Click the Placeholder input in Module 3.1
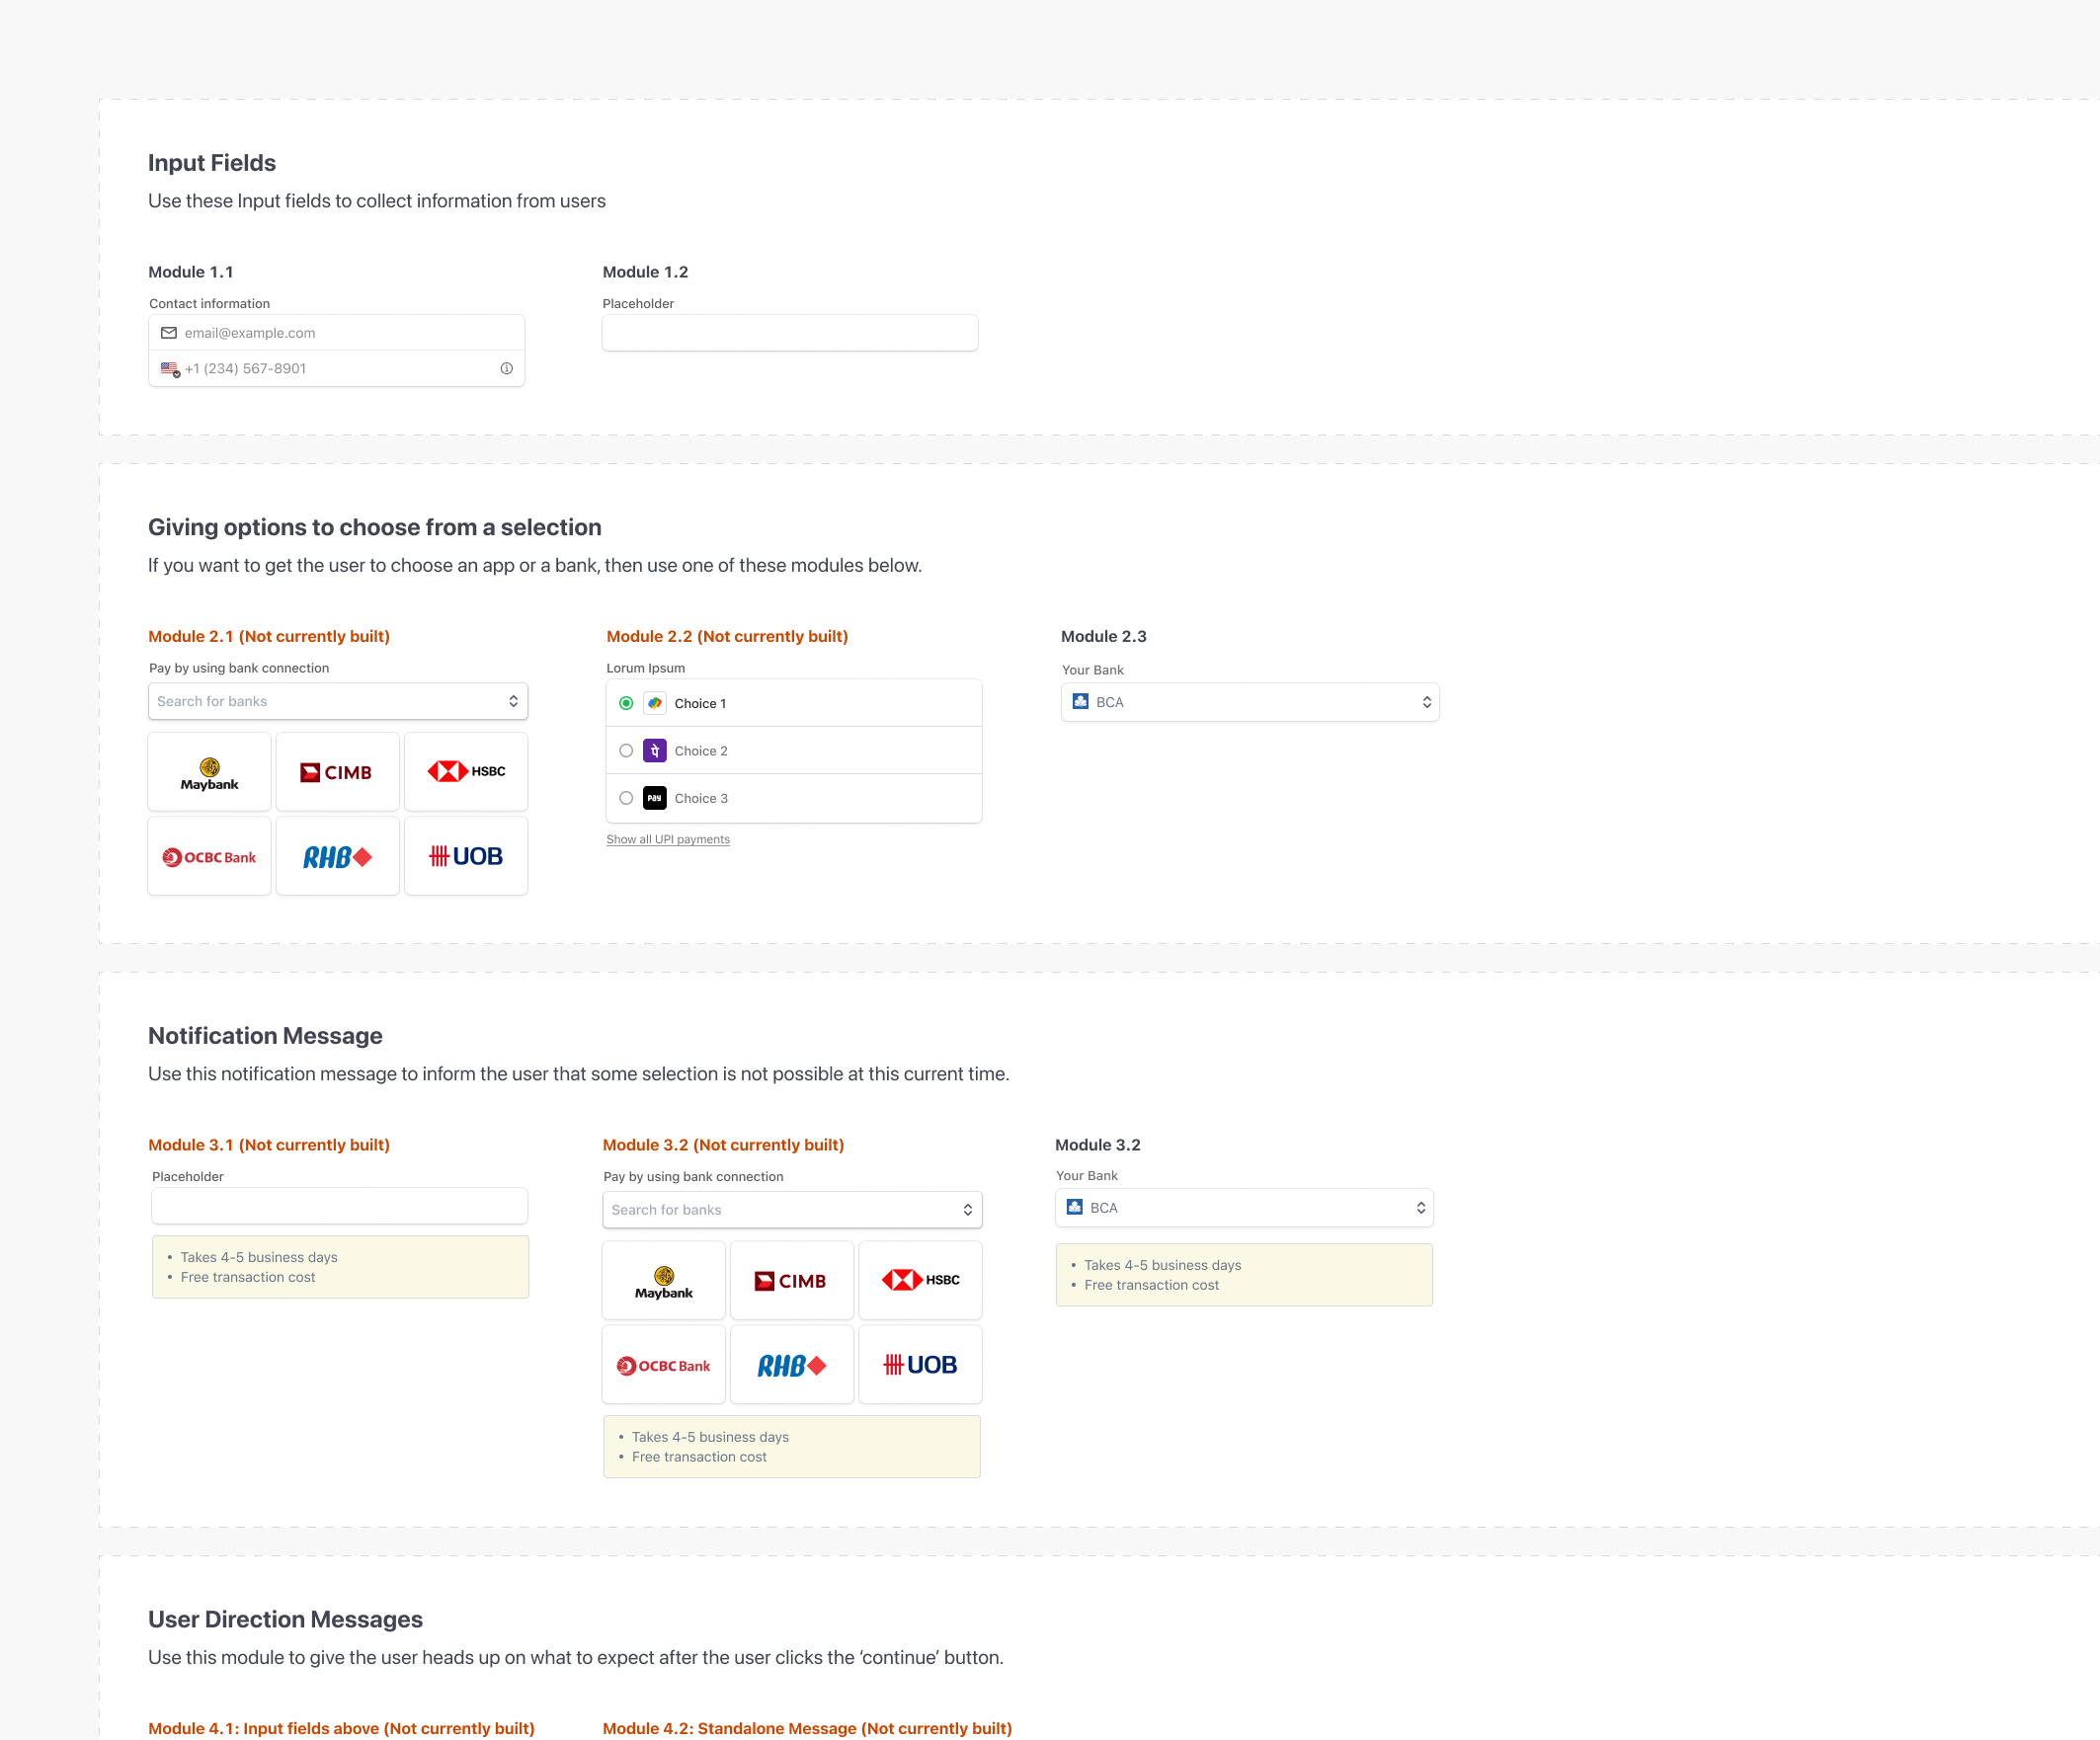This screenshot has height=1740, width=2100. 339,1206
